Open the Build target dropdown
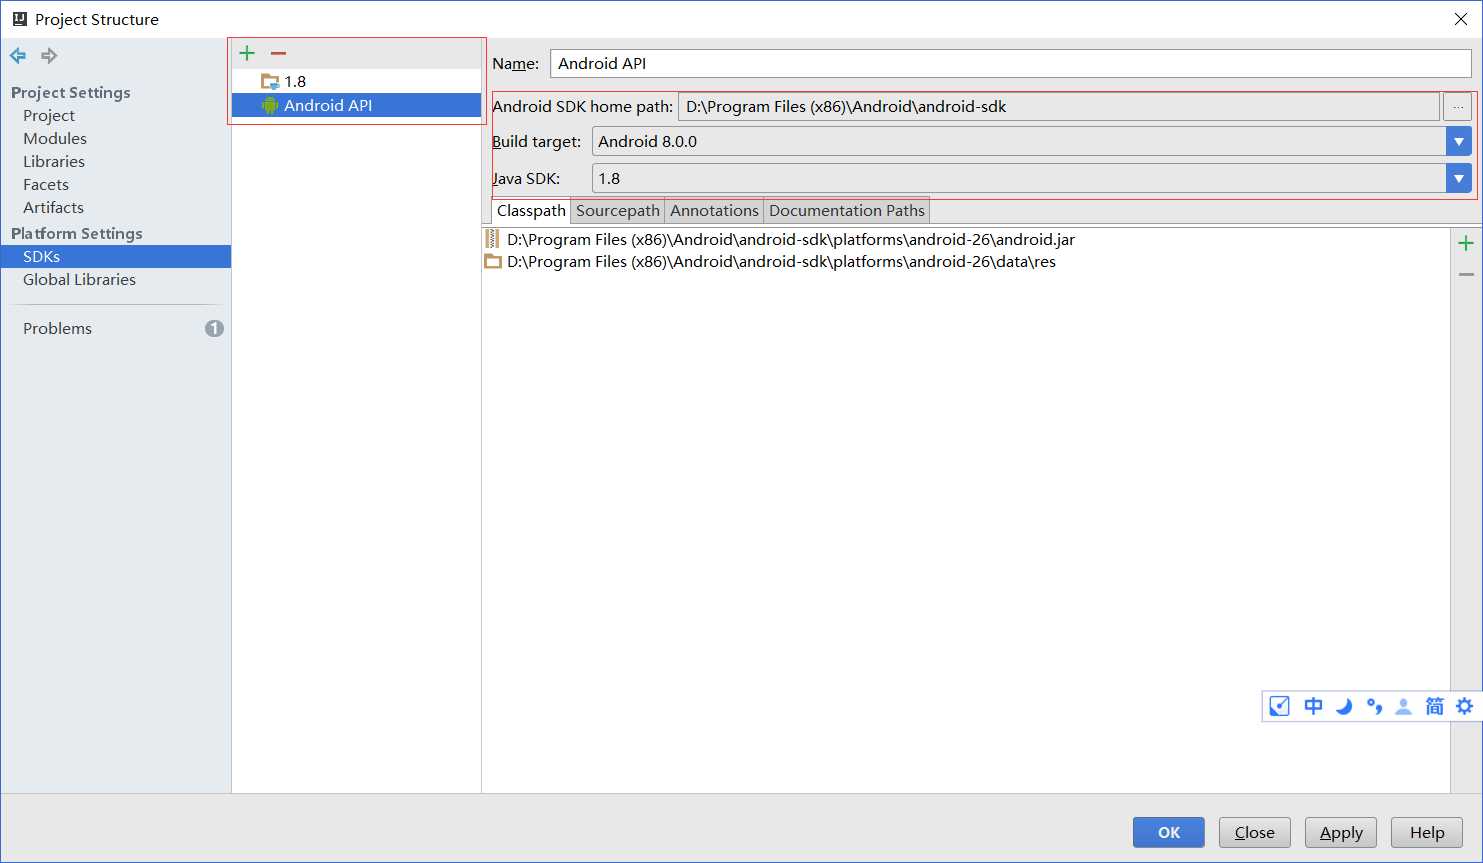This screenshot has height=863, width=1483. [1459, 141]
